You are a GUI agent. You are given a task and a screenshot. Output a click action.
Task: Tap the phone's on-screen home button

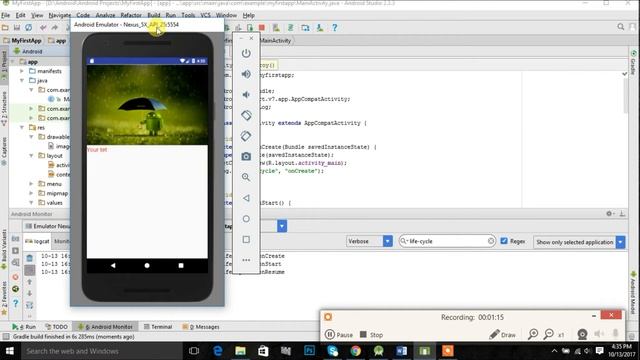click(147, 265)
